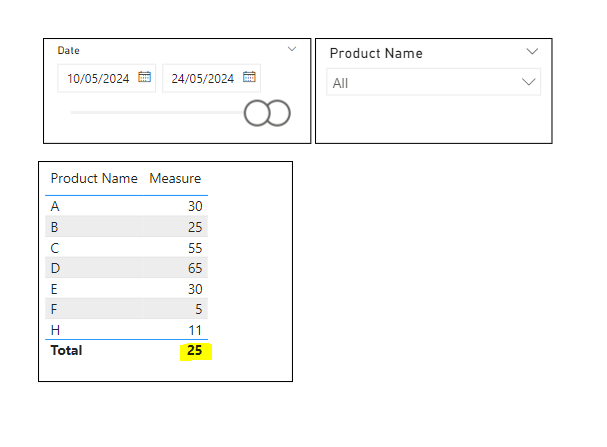Open the Product Name 'All' dropdown
The image size is (607, 447).
coord(434,82)
